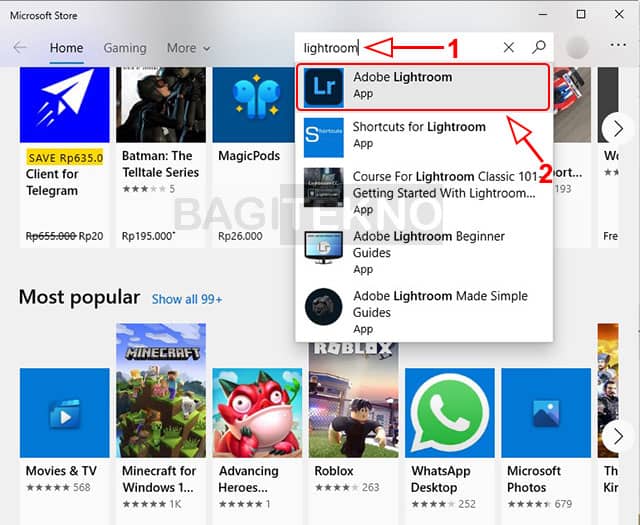Click Microsoft Photos title text
The height and width of the screenshot is (525, 640).
534,479
